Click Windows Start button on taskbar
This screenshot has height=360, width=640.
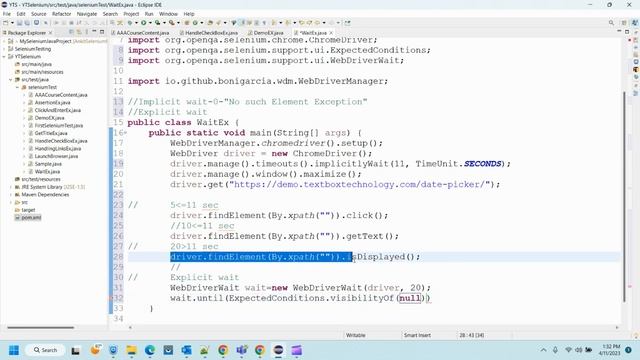click(14, 350)
